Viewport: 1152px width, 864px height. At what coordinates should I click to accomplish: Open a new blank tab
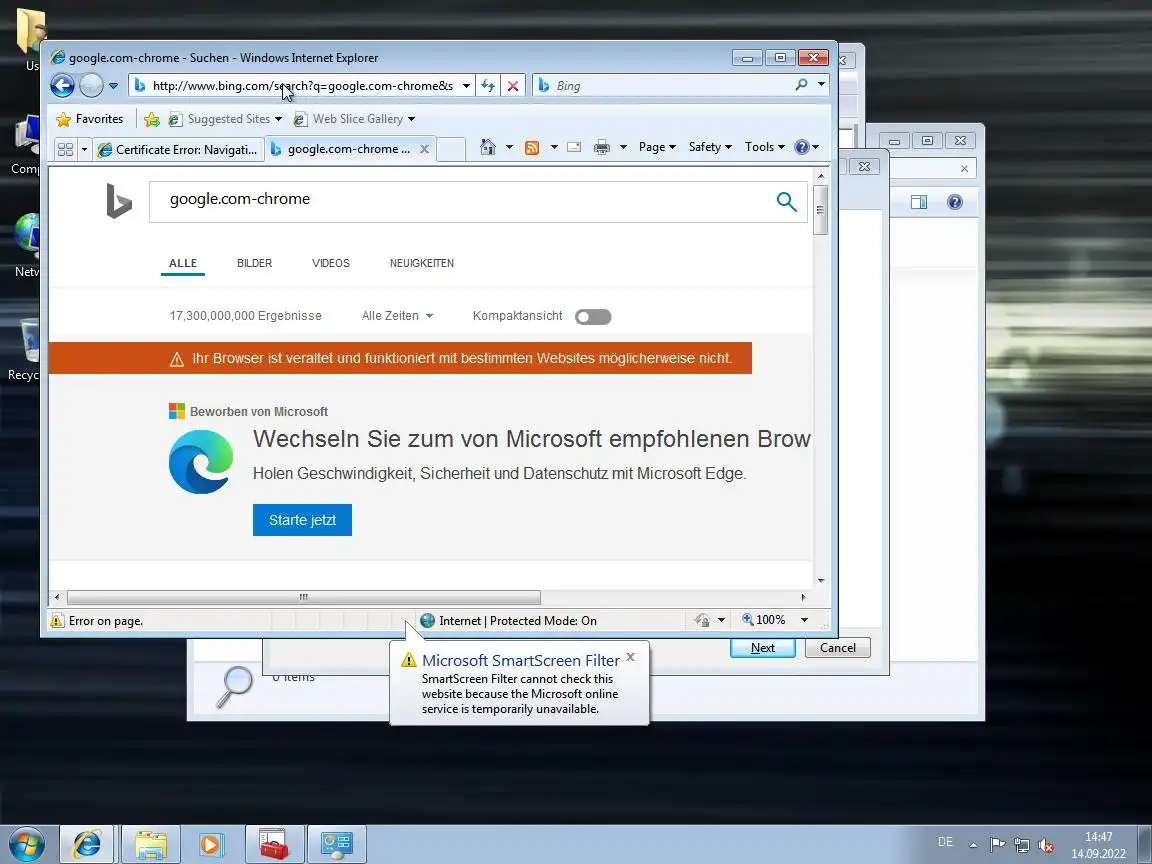pyautogui.click(x=451, y=149)
